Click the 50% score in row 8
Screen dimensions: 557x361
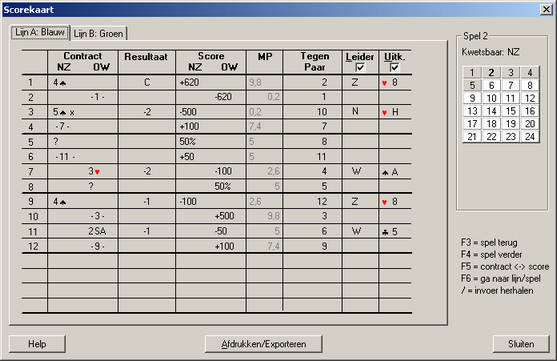222,186
